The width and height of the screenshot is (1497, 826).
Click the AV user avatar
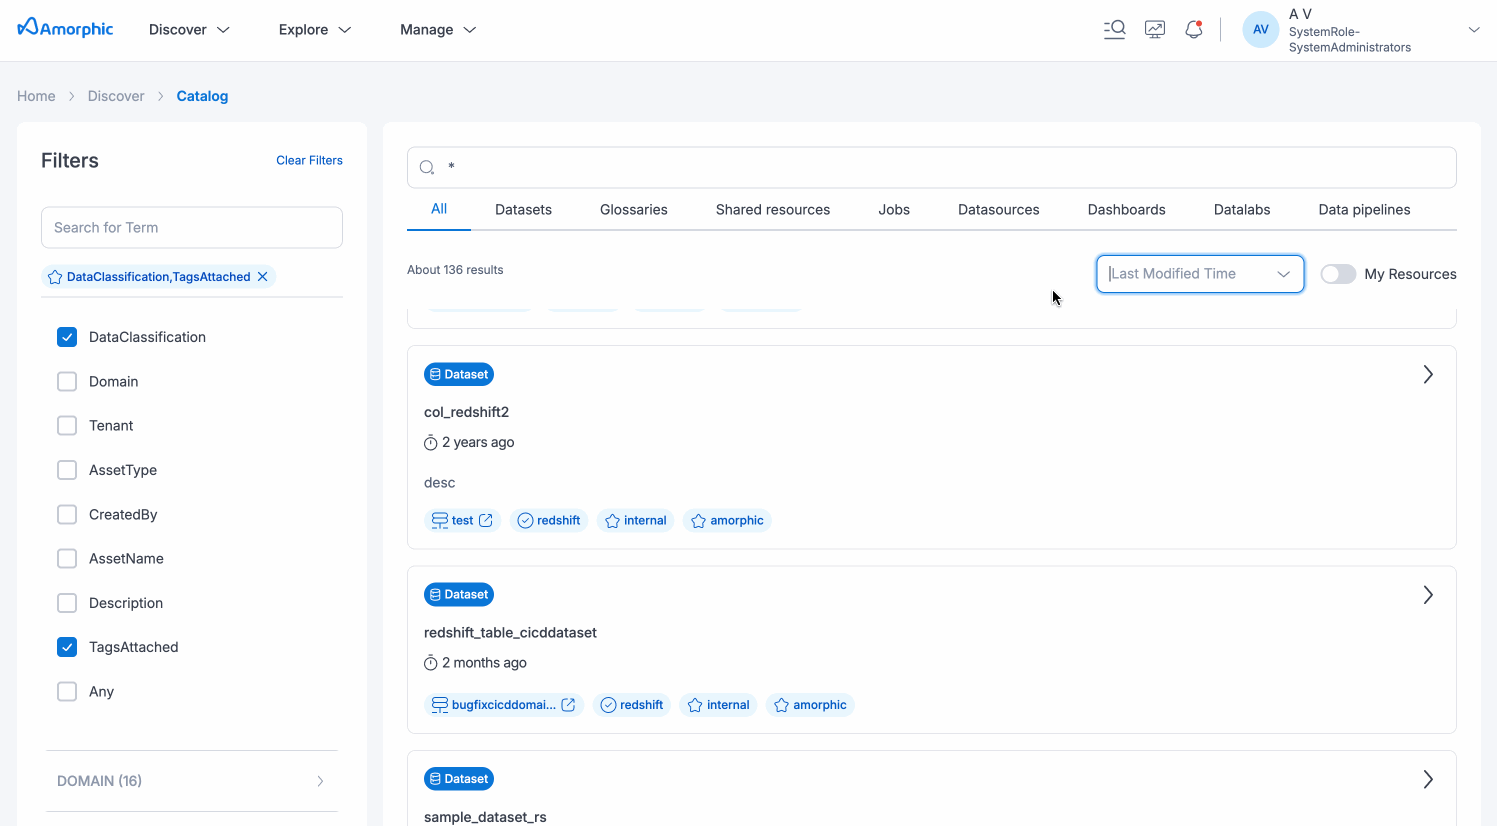pyautogui.click(x=1260, y=30)
